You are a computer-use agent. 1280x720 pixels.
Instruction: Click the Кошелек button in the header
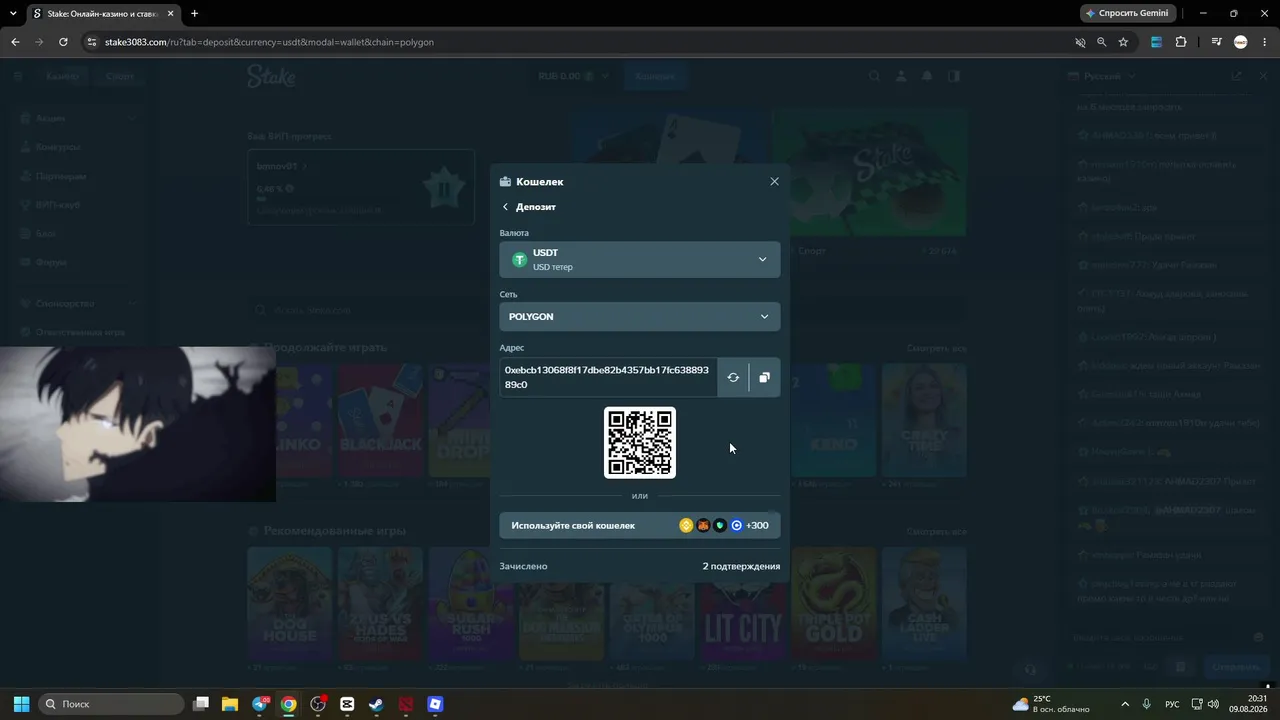pyautogui.click(x=656, y=76)
